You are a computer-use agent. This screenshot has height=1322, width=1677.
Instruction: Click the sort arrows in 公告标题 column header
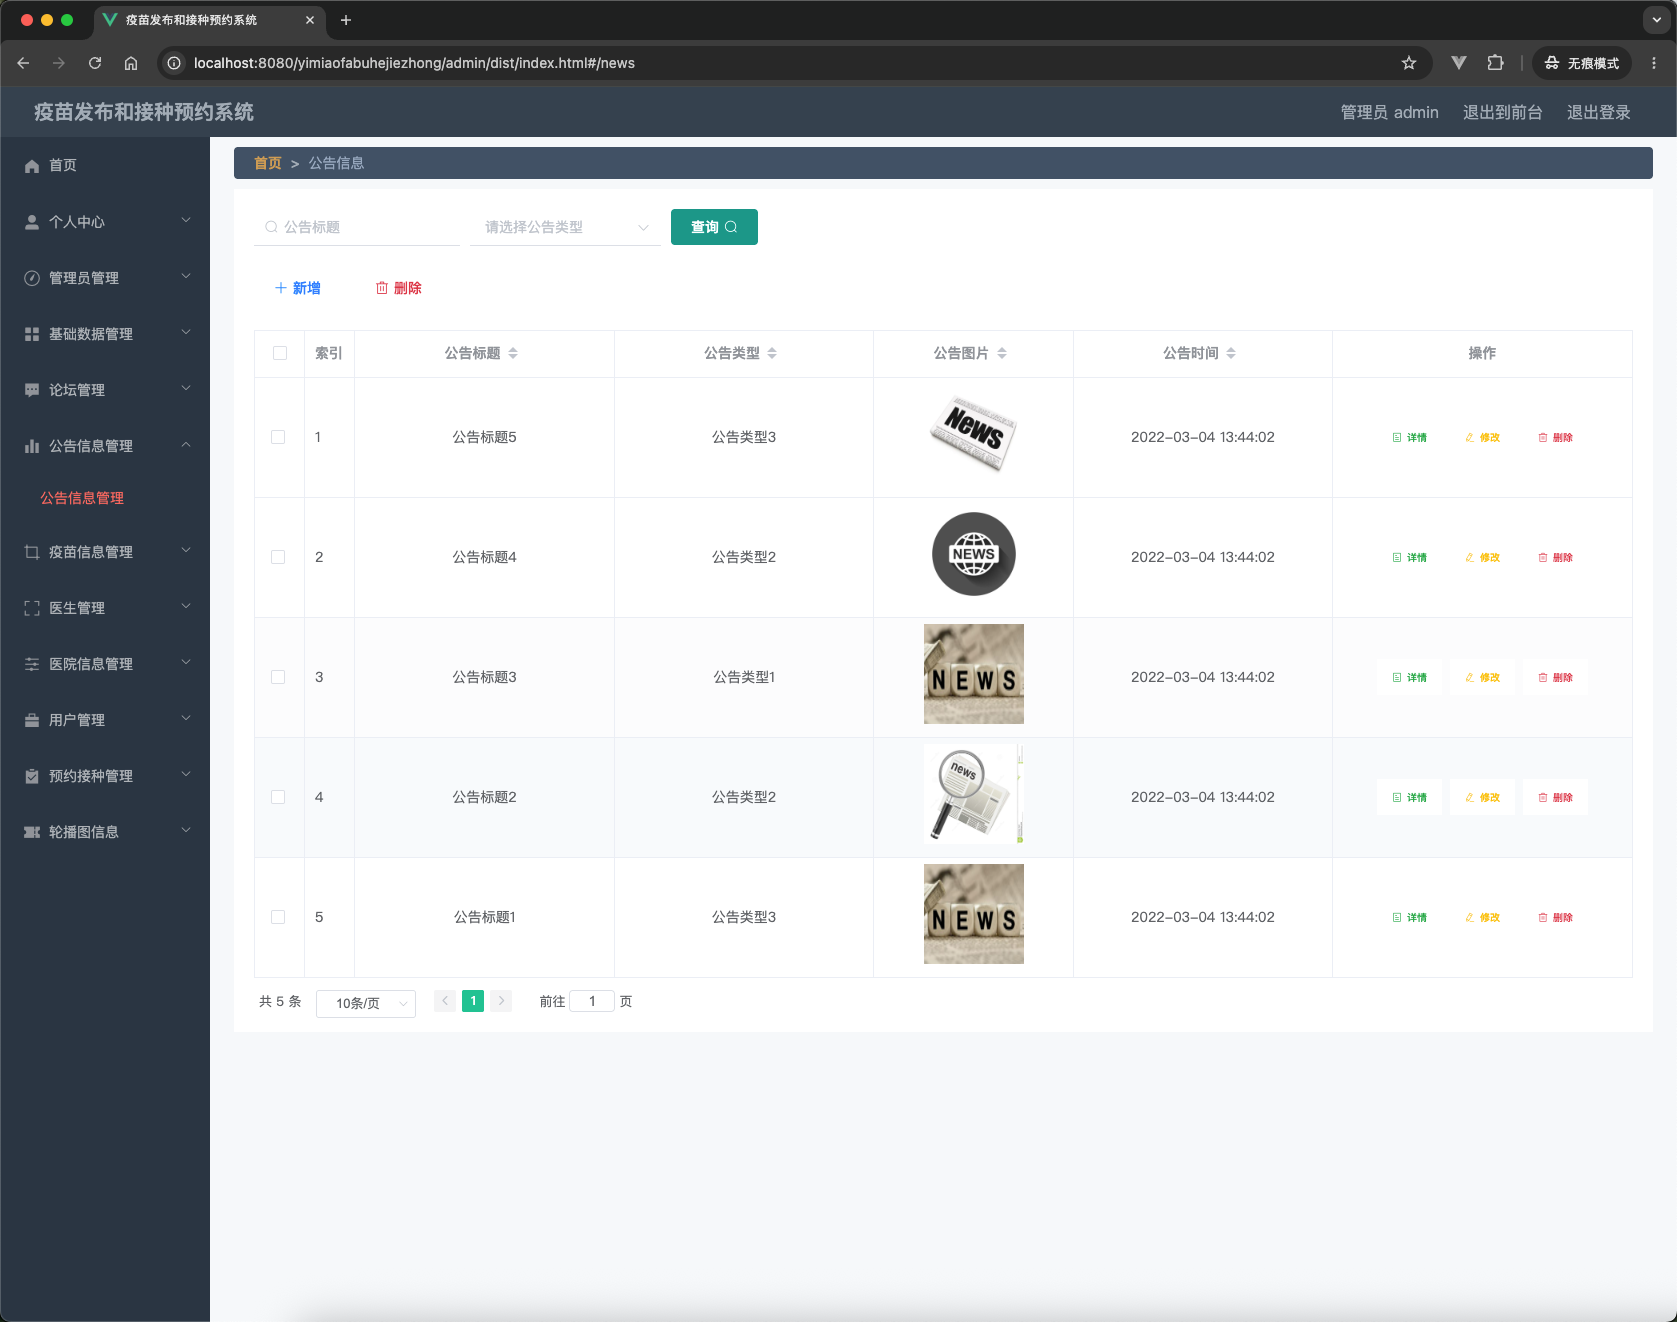[513, 353]
